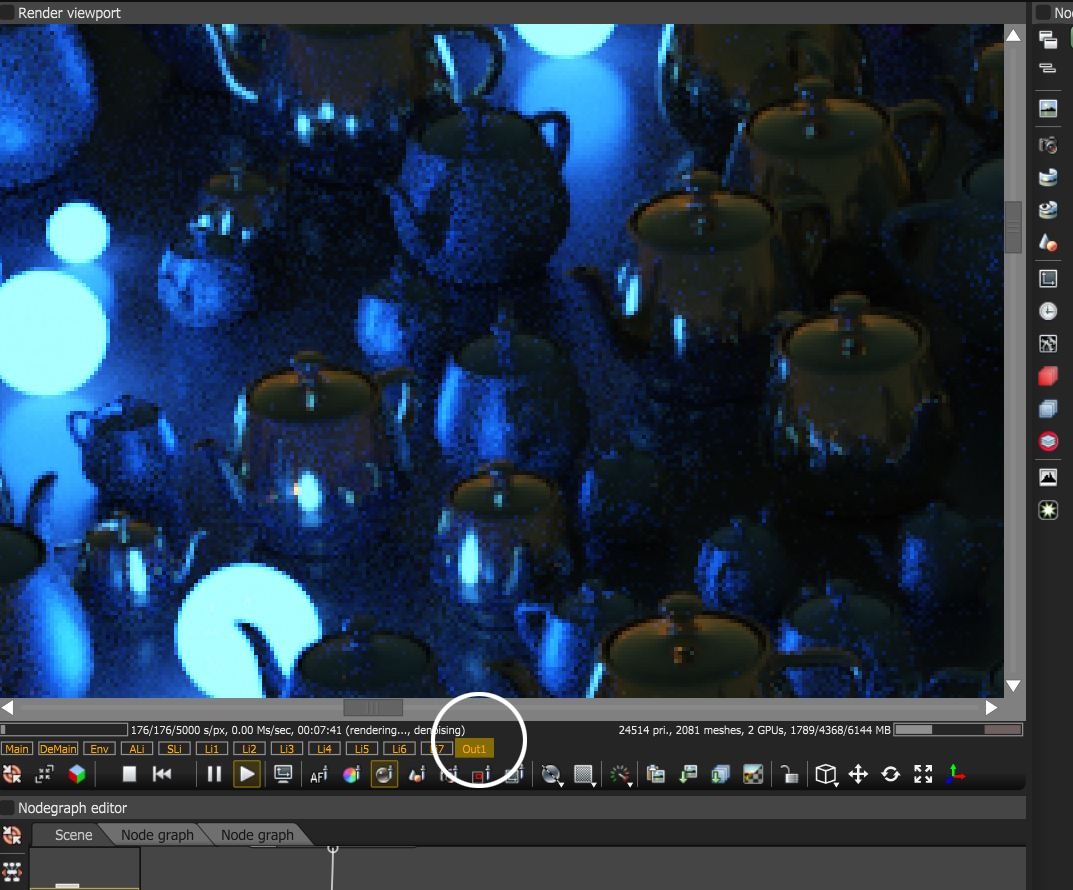Toggle the red render region picker

pos(481,774)
